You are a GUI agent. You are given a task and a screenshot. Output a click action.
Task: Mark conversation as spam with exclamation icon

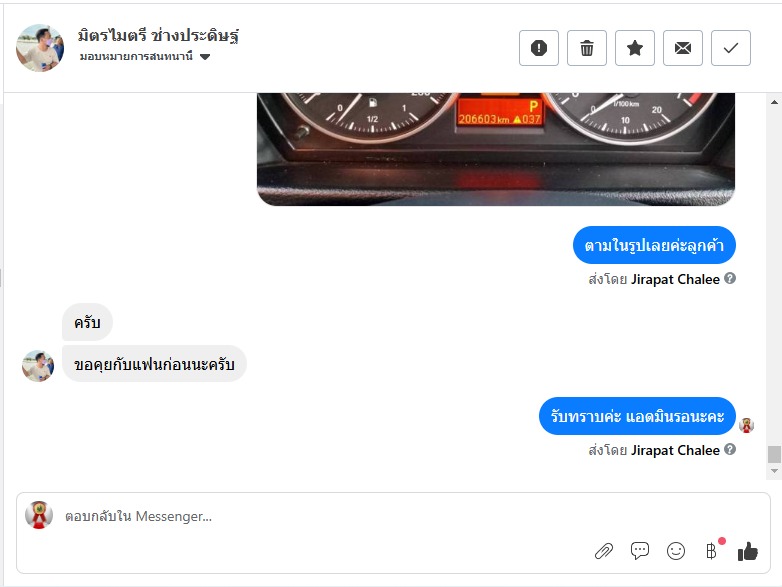tap(539, 48)
